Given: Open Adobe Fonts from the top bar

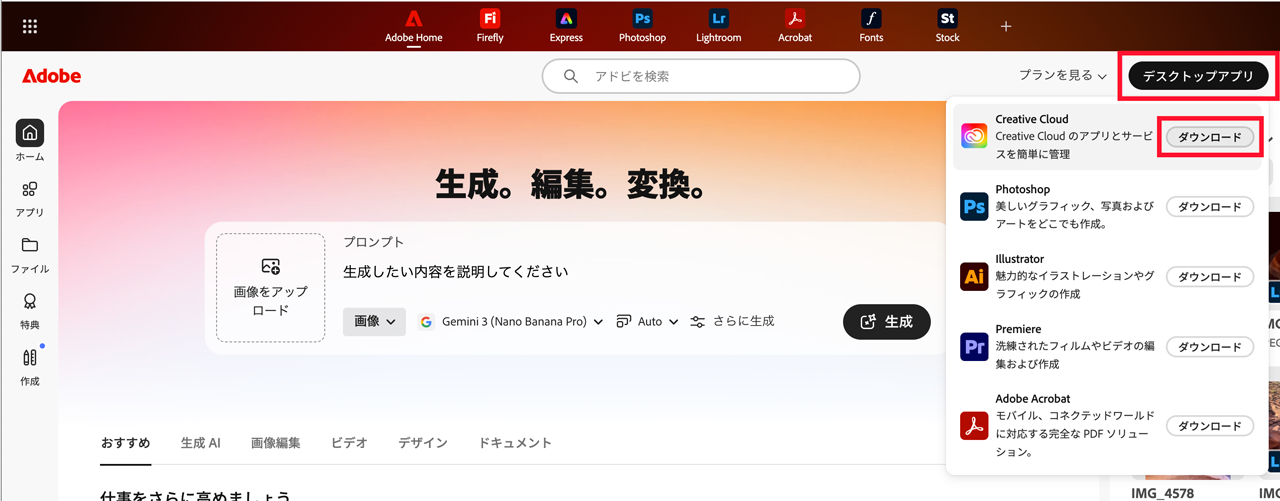Looking at the screenshot, I should pos(871,27).
